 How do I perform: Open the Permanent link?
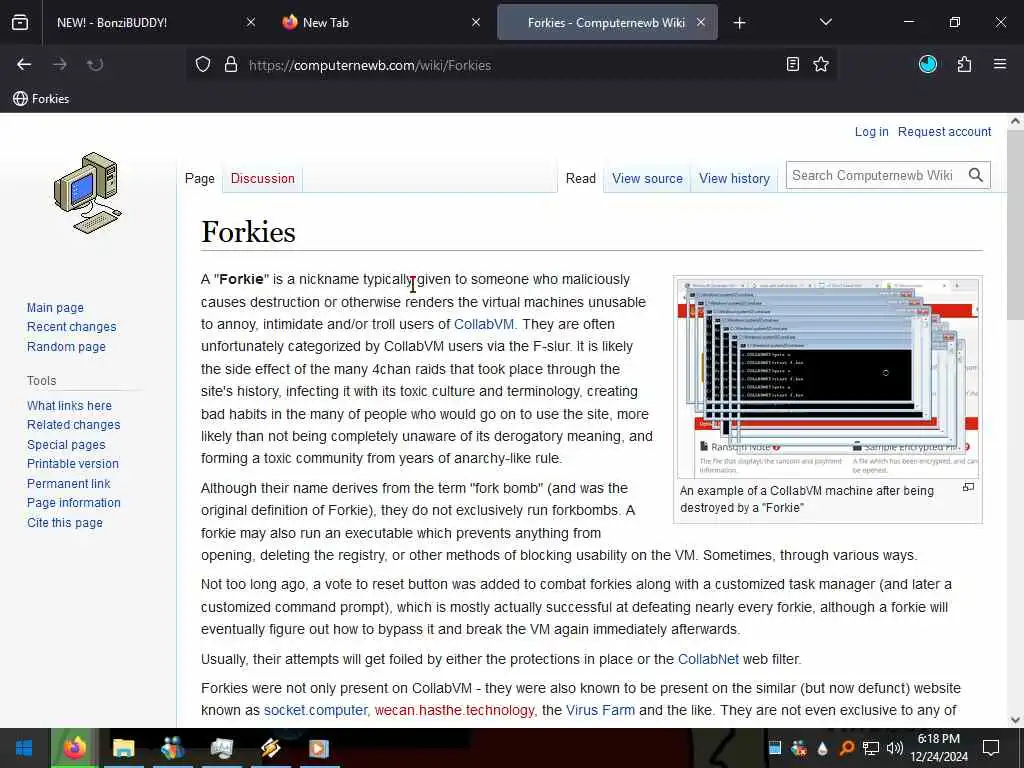[69, 484]
